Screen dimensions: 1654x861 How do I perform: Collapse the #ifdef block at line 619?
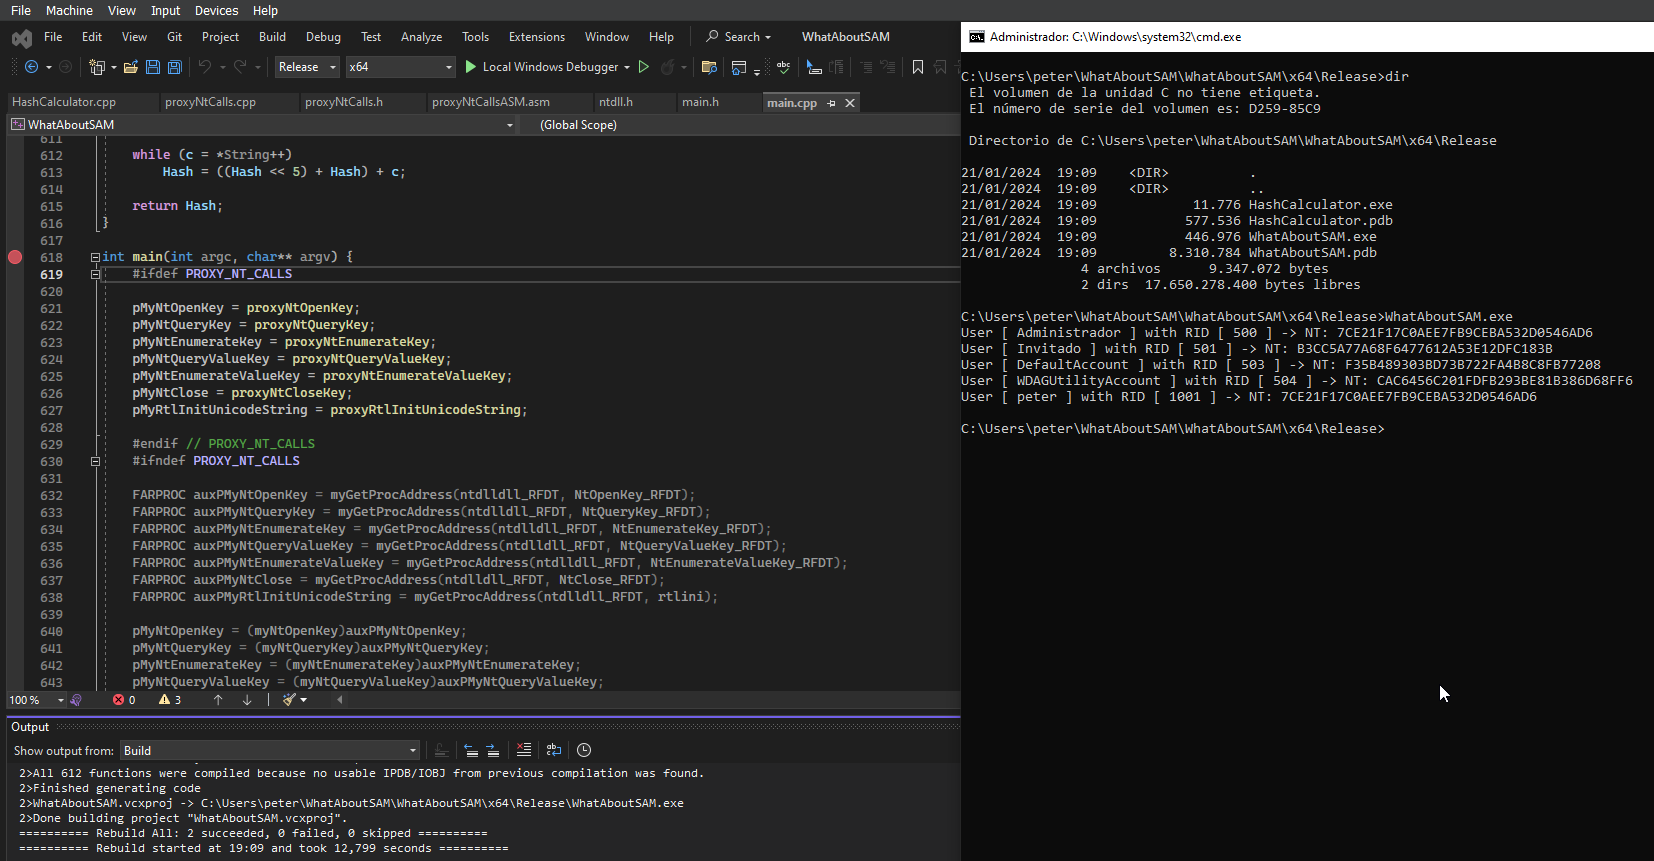(x=95, y=274)
